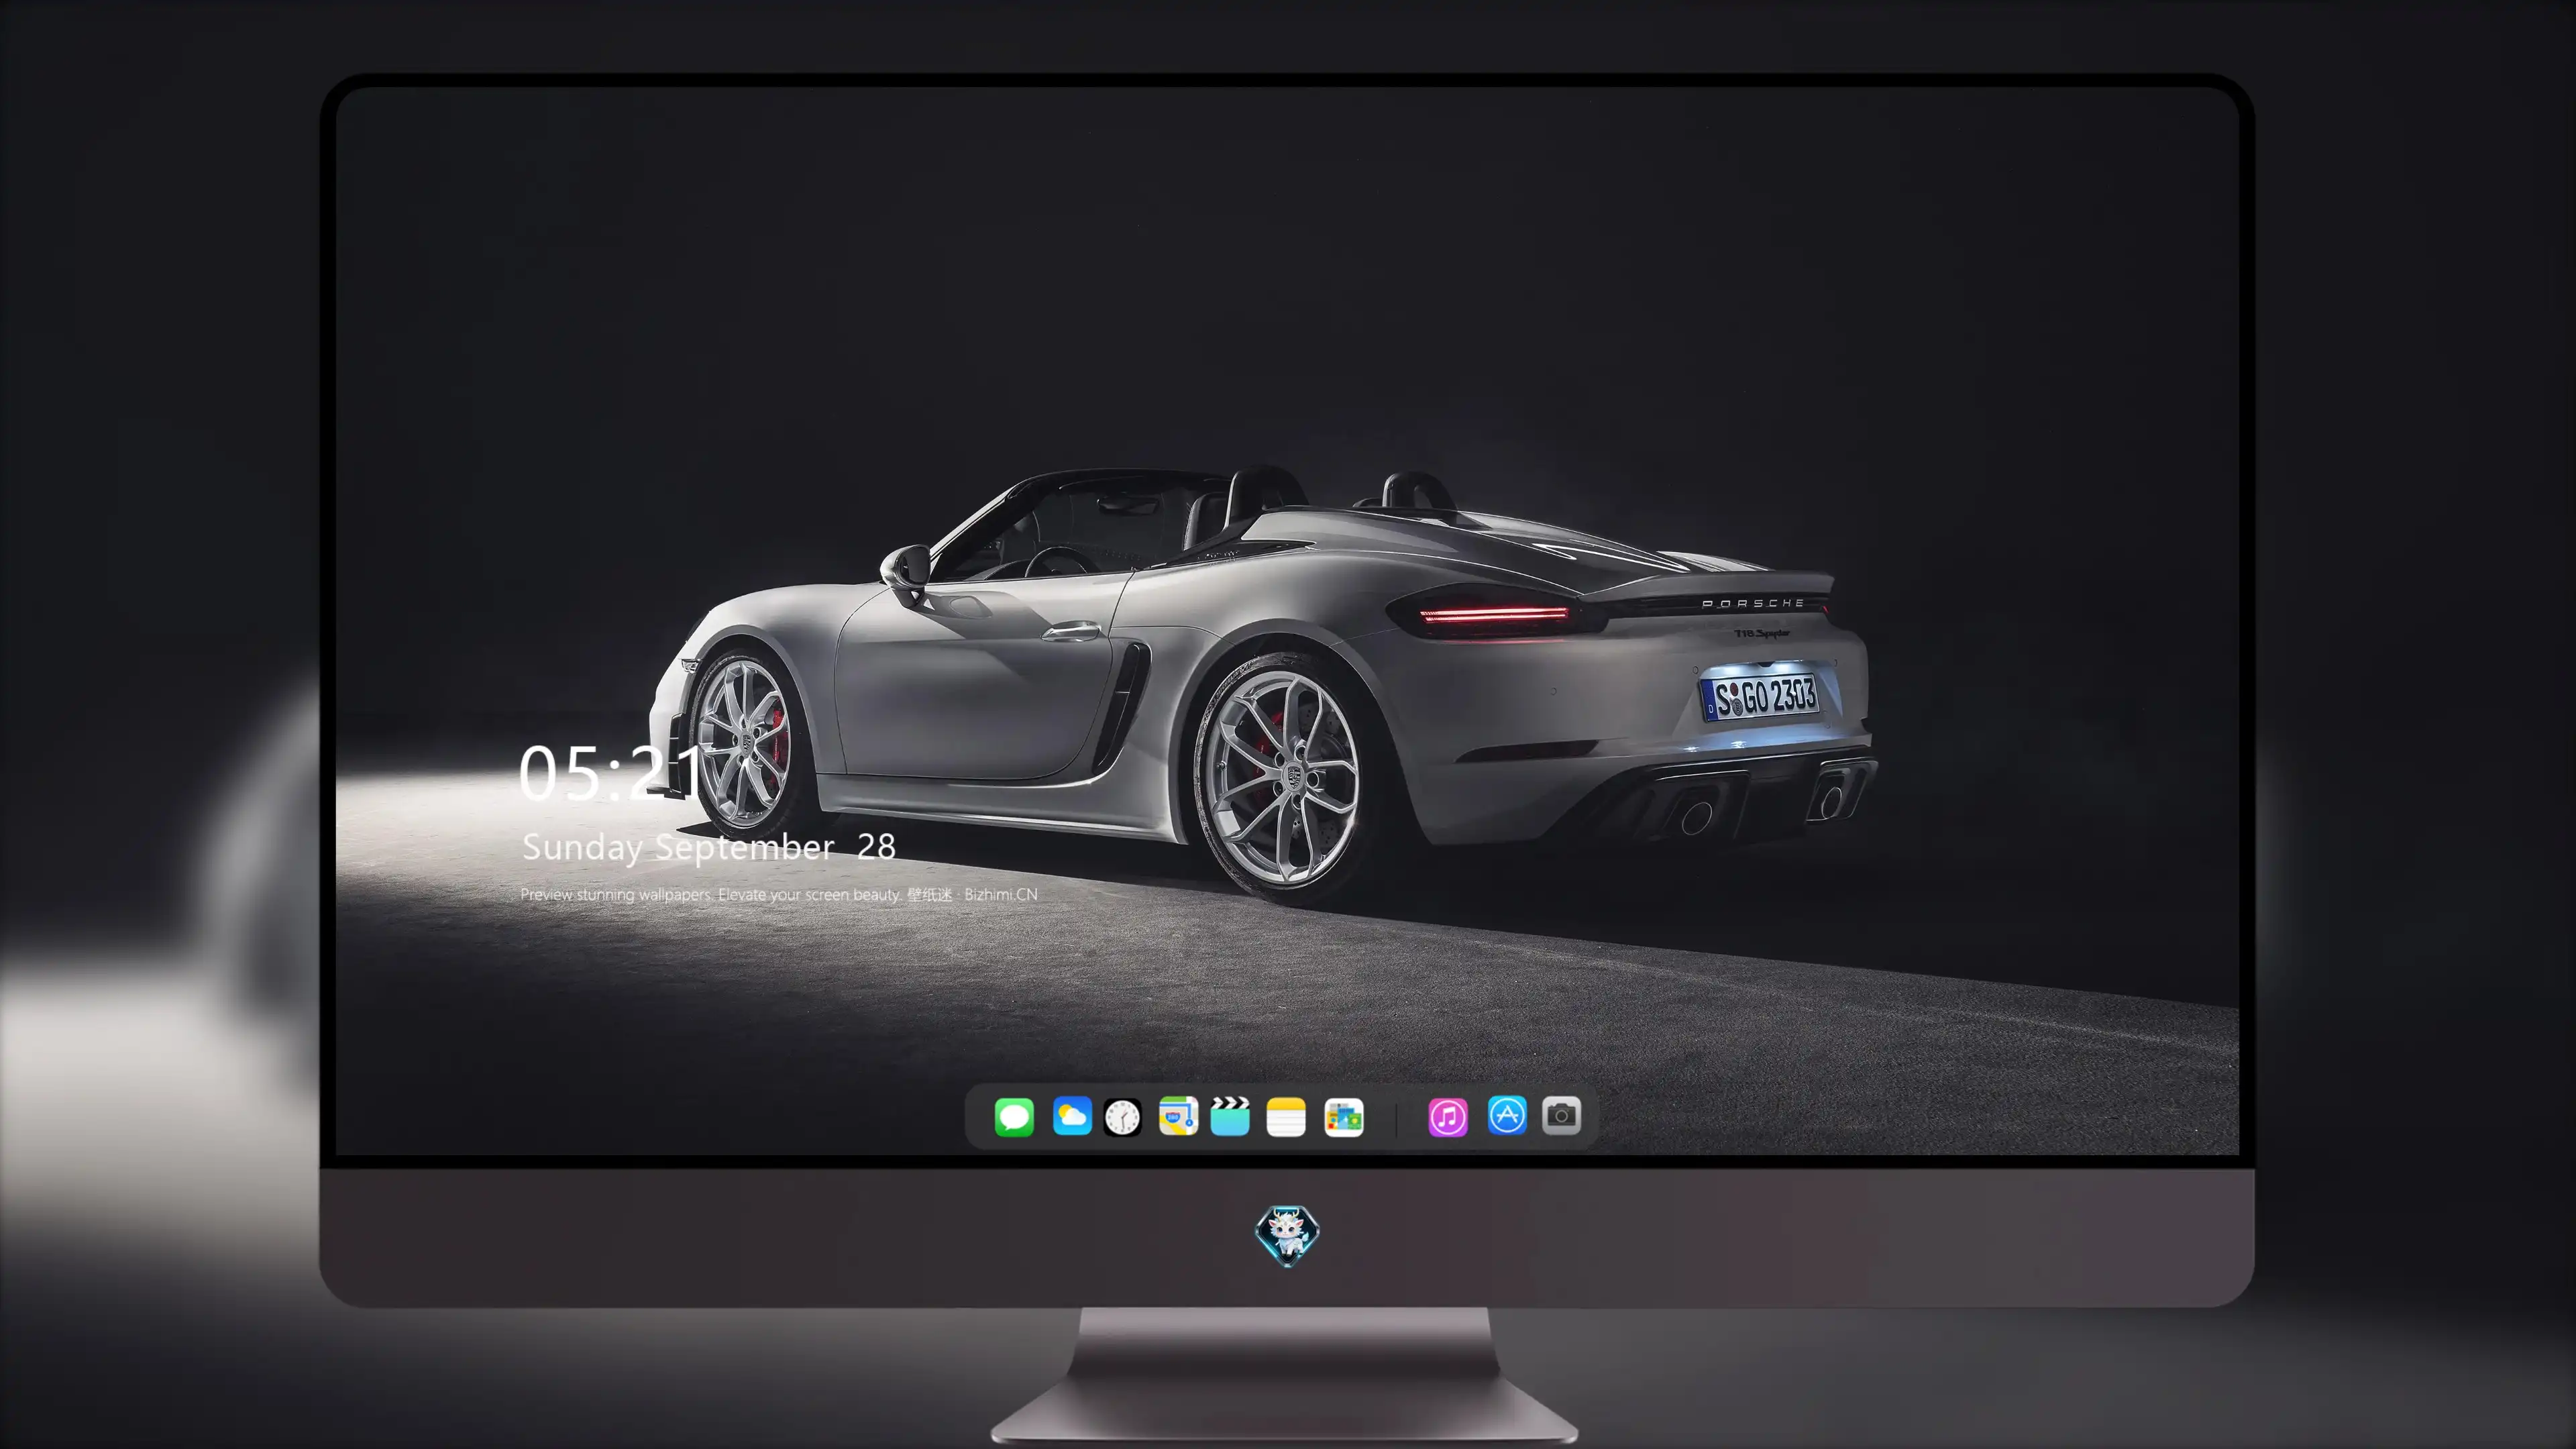Viewport: 2576px width, 1449px height.
Task: Launch the App Store from the dock
Action: tap(1507, 1115)
